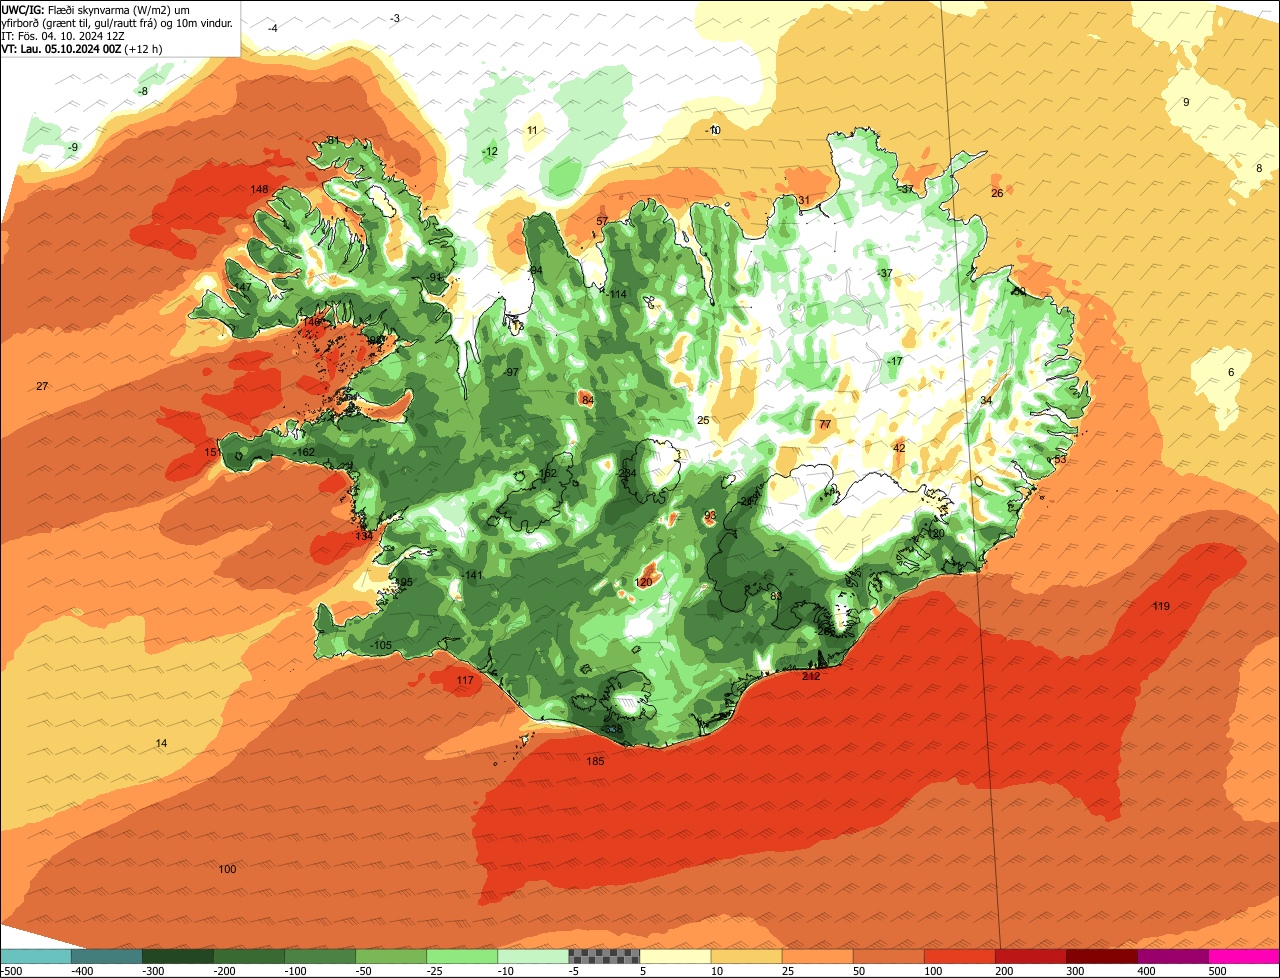Click the '(+12 h)' forecast offset text

coord(144,48)
